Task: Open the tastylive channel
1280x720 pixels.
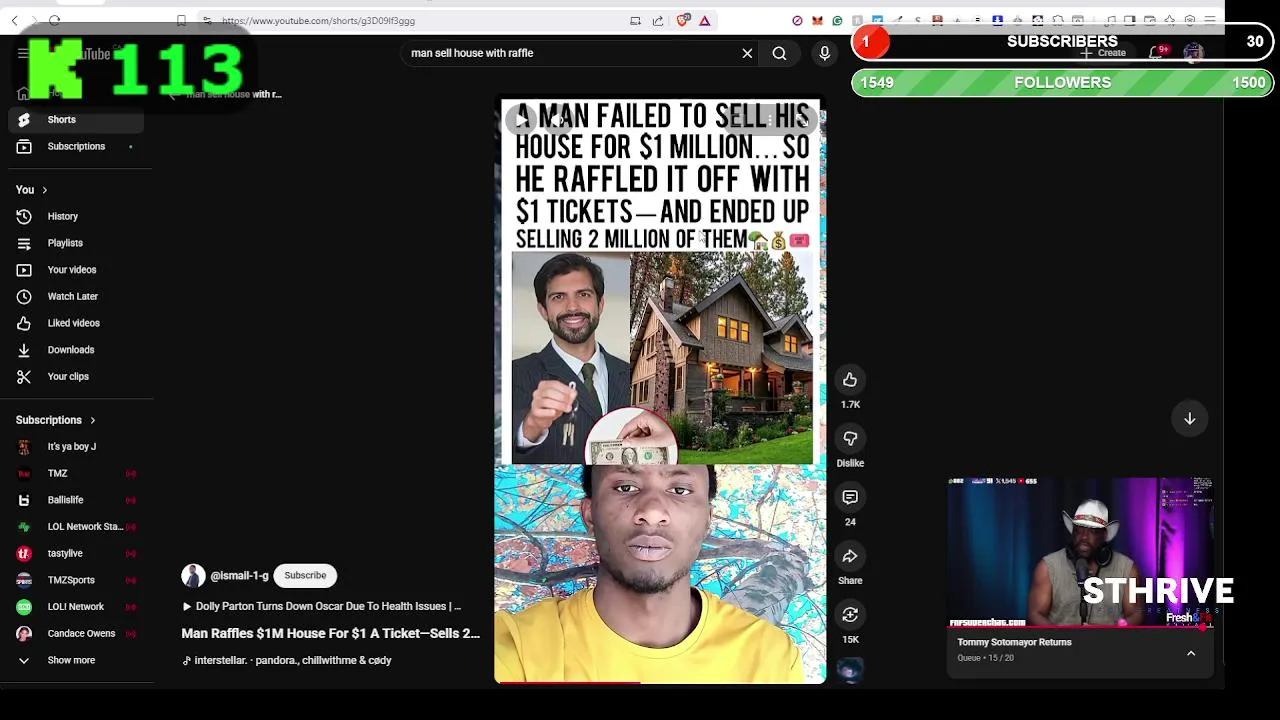Action: [x=76, y=554]
